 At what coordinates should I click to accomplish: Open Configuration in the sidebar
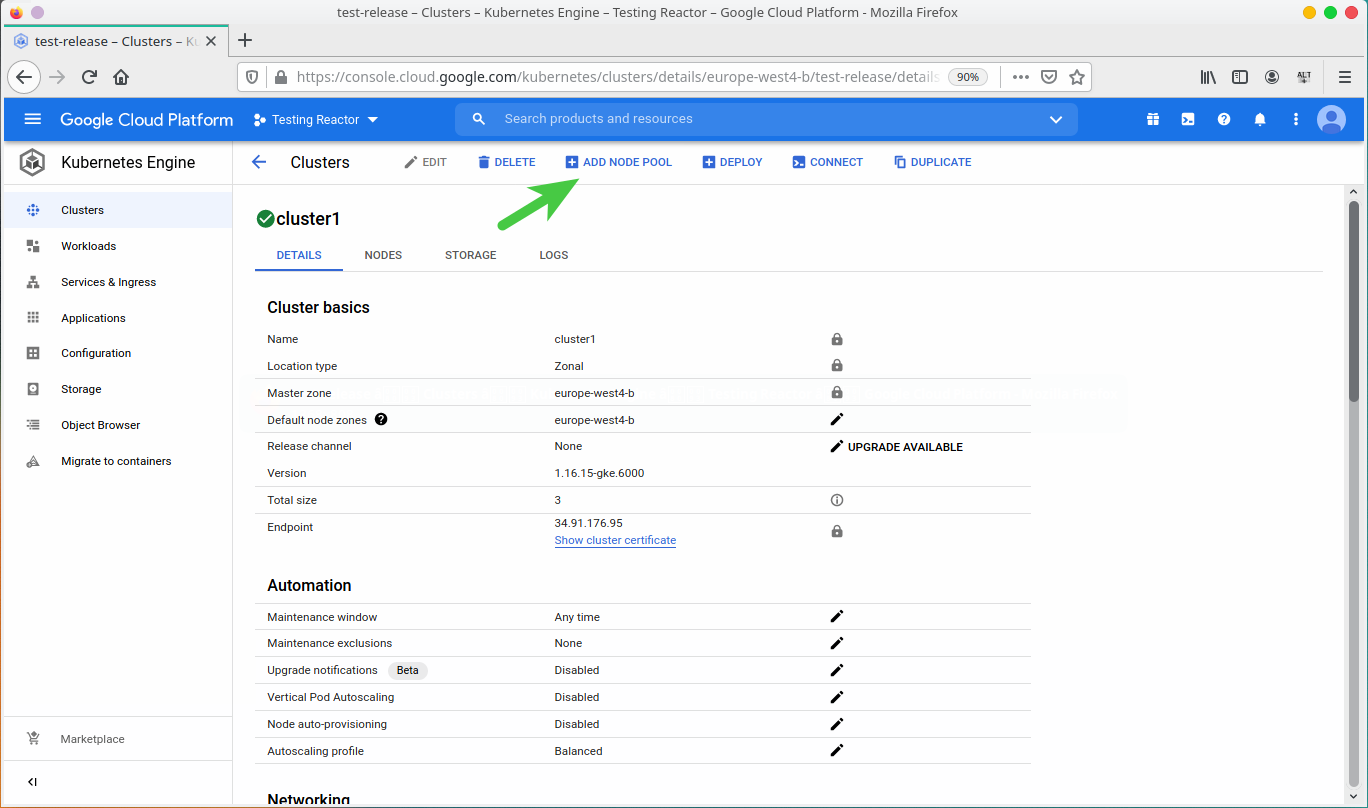pyautogui.click(x=116, y=353)
